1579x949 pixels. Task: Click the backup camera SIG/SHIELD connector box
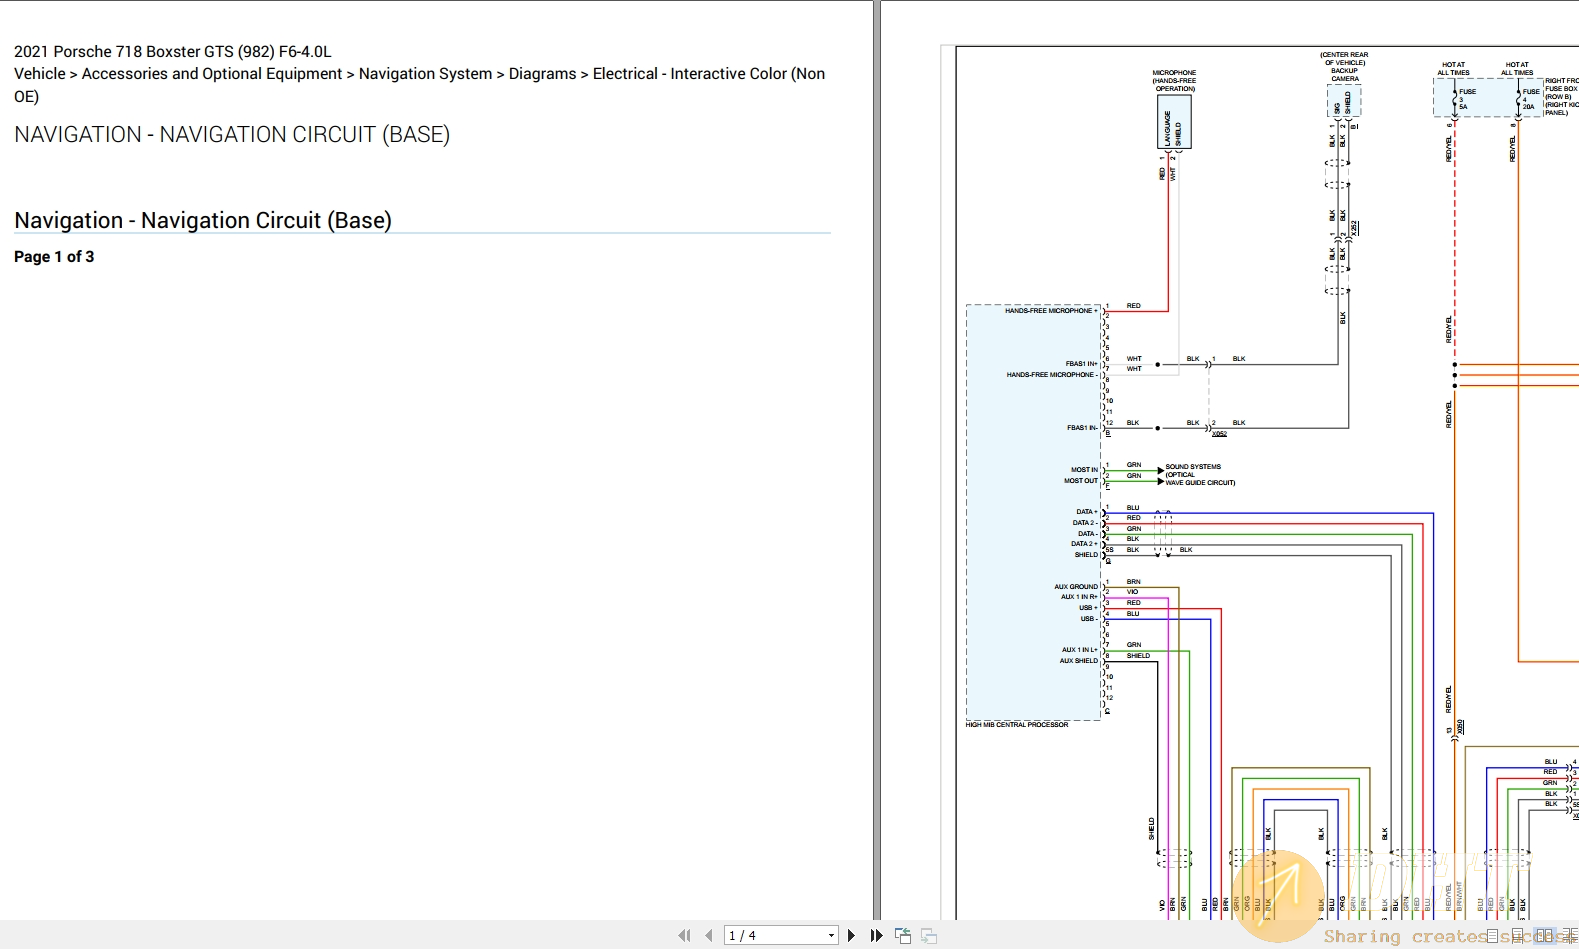1344,102
